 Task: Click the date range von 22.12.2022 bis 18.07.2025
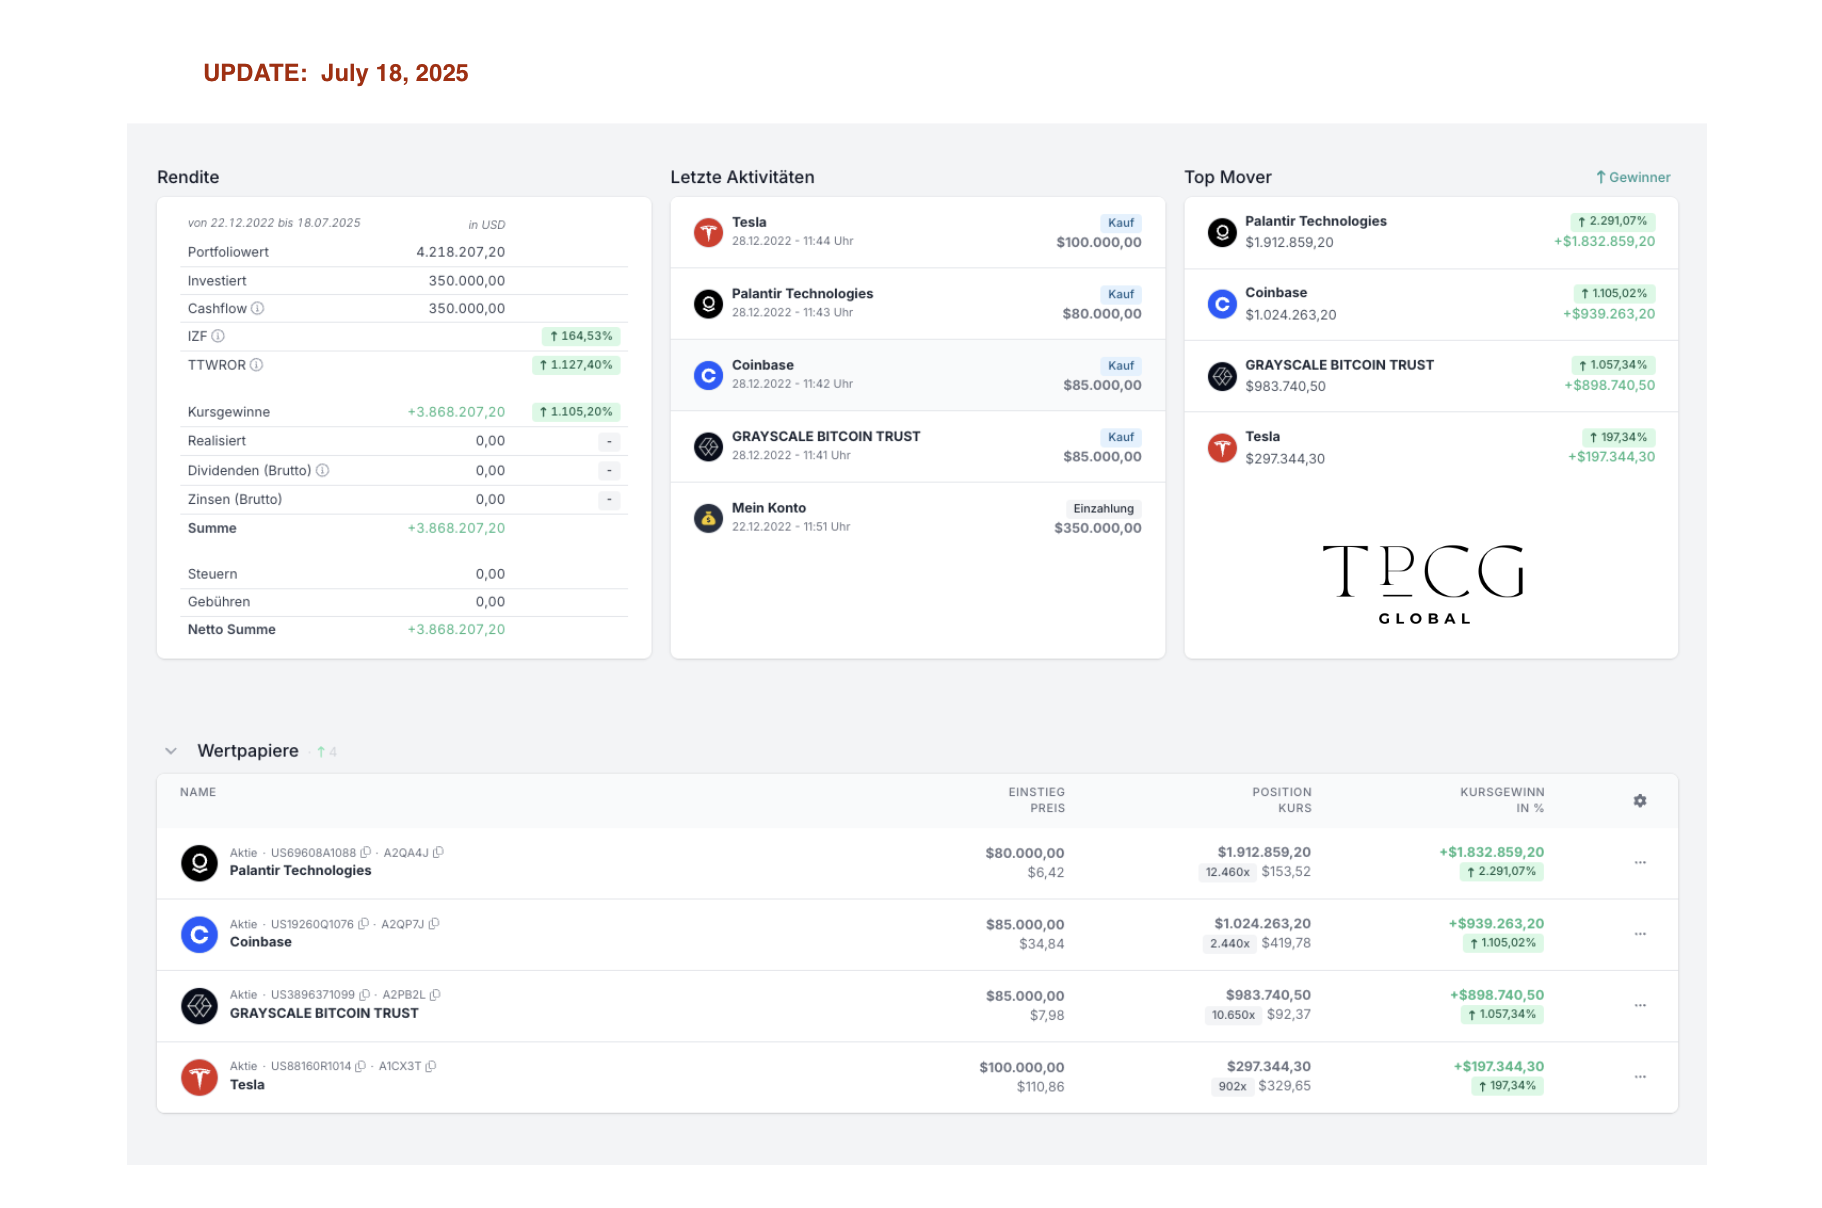click(x=274, y=223)
